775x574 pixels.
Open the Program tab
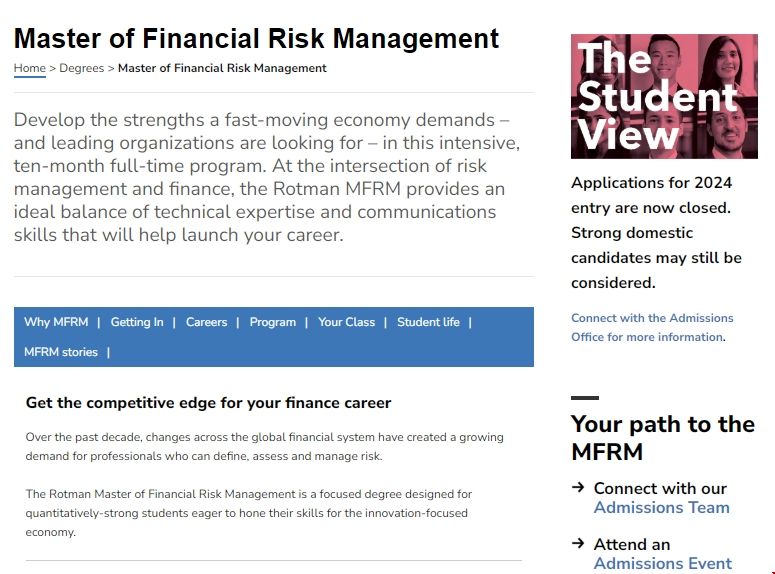pyautogui.click(x=272, y=322)
